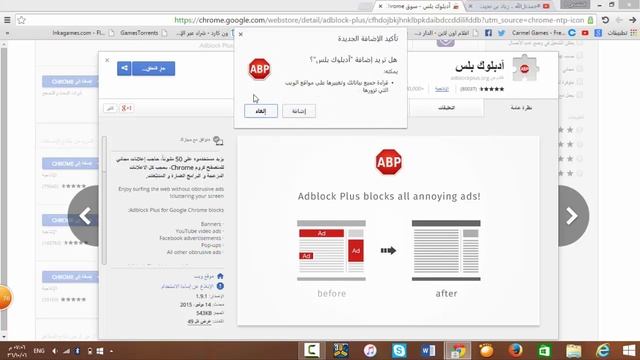The width and height of the screenshot is (640, 360).
Task: Open the ون كارد bookmark
Action: 205,33
